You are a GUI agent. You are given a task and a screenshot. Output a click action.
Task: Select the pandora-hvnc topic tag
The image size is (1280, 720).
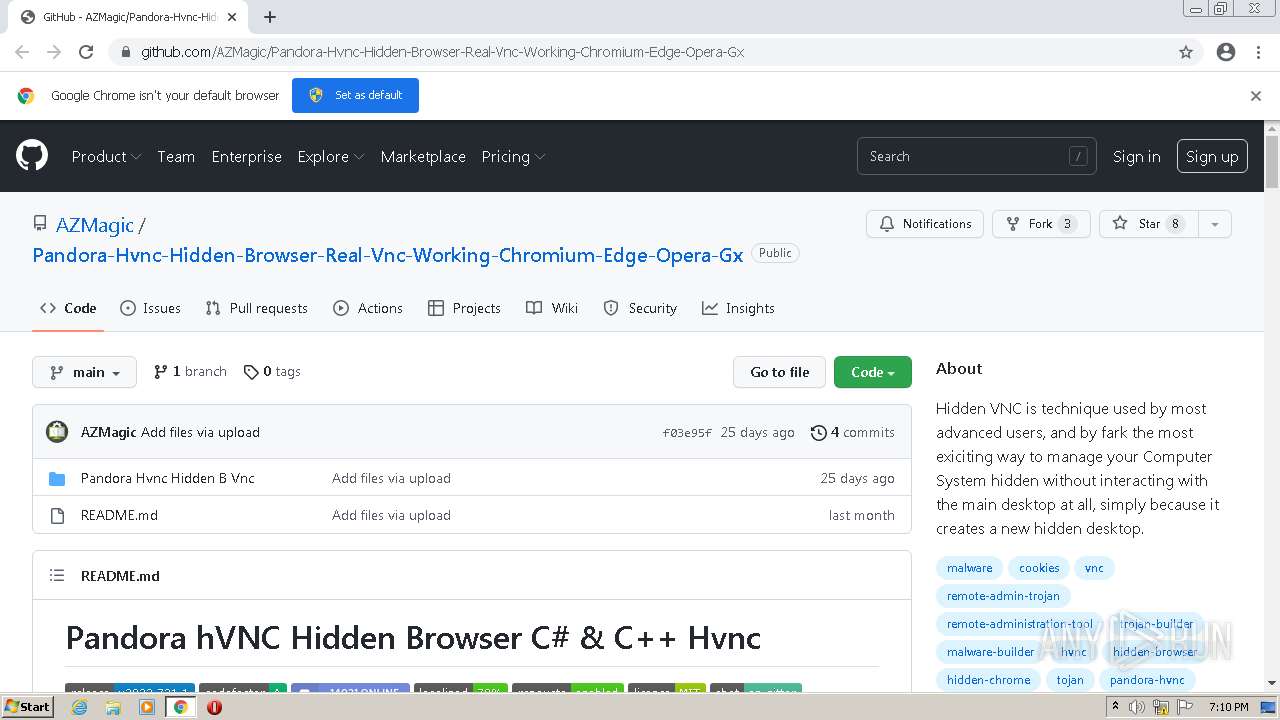point(1147,680)
